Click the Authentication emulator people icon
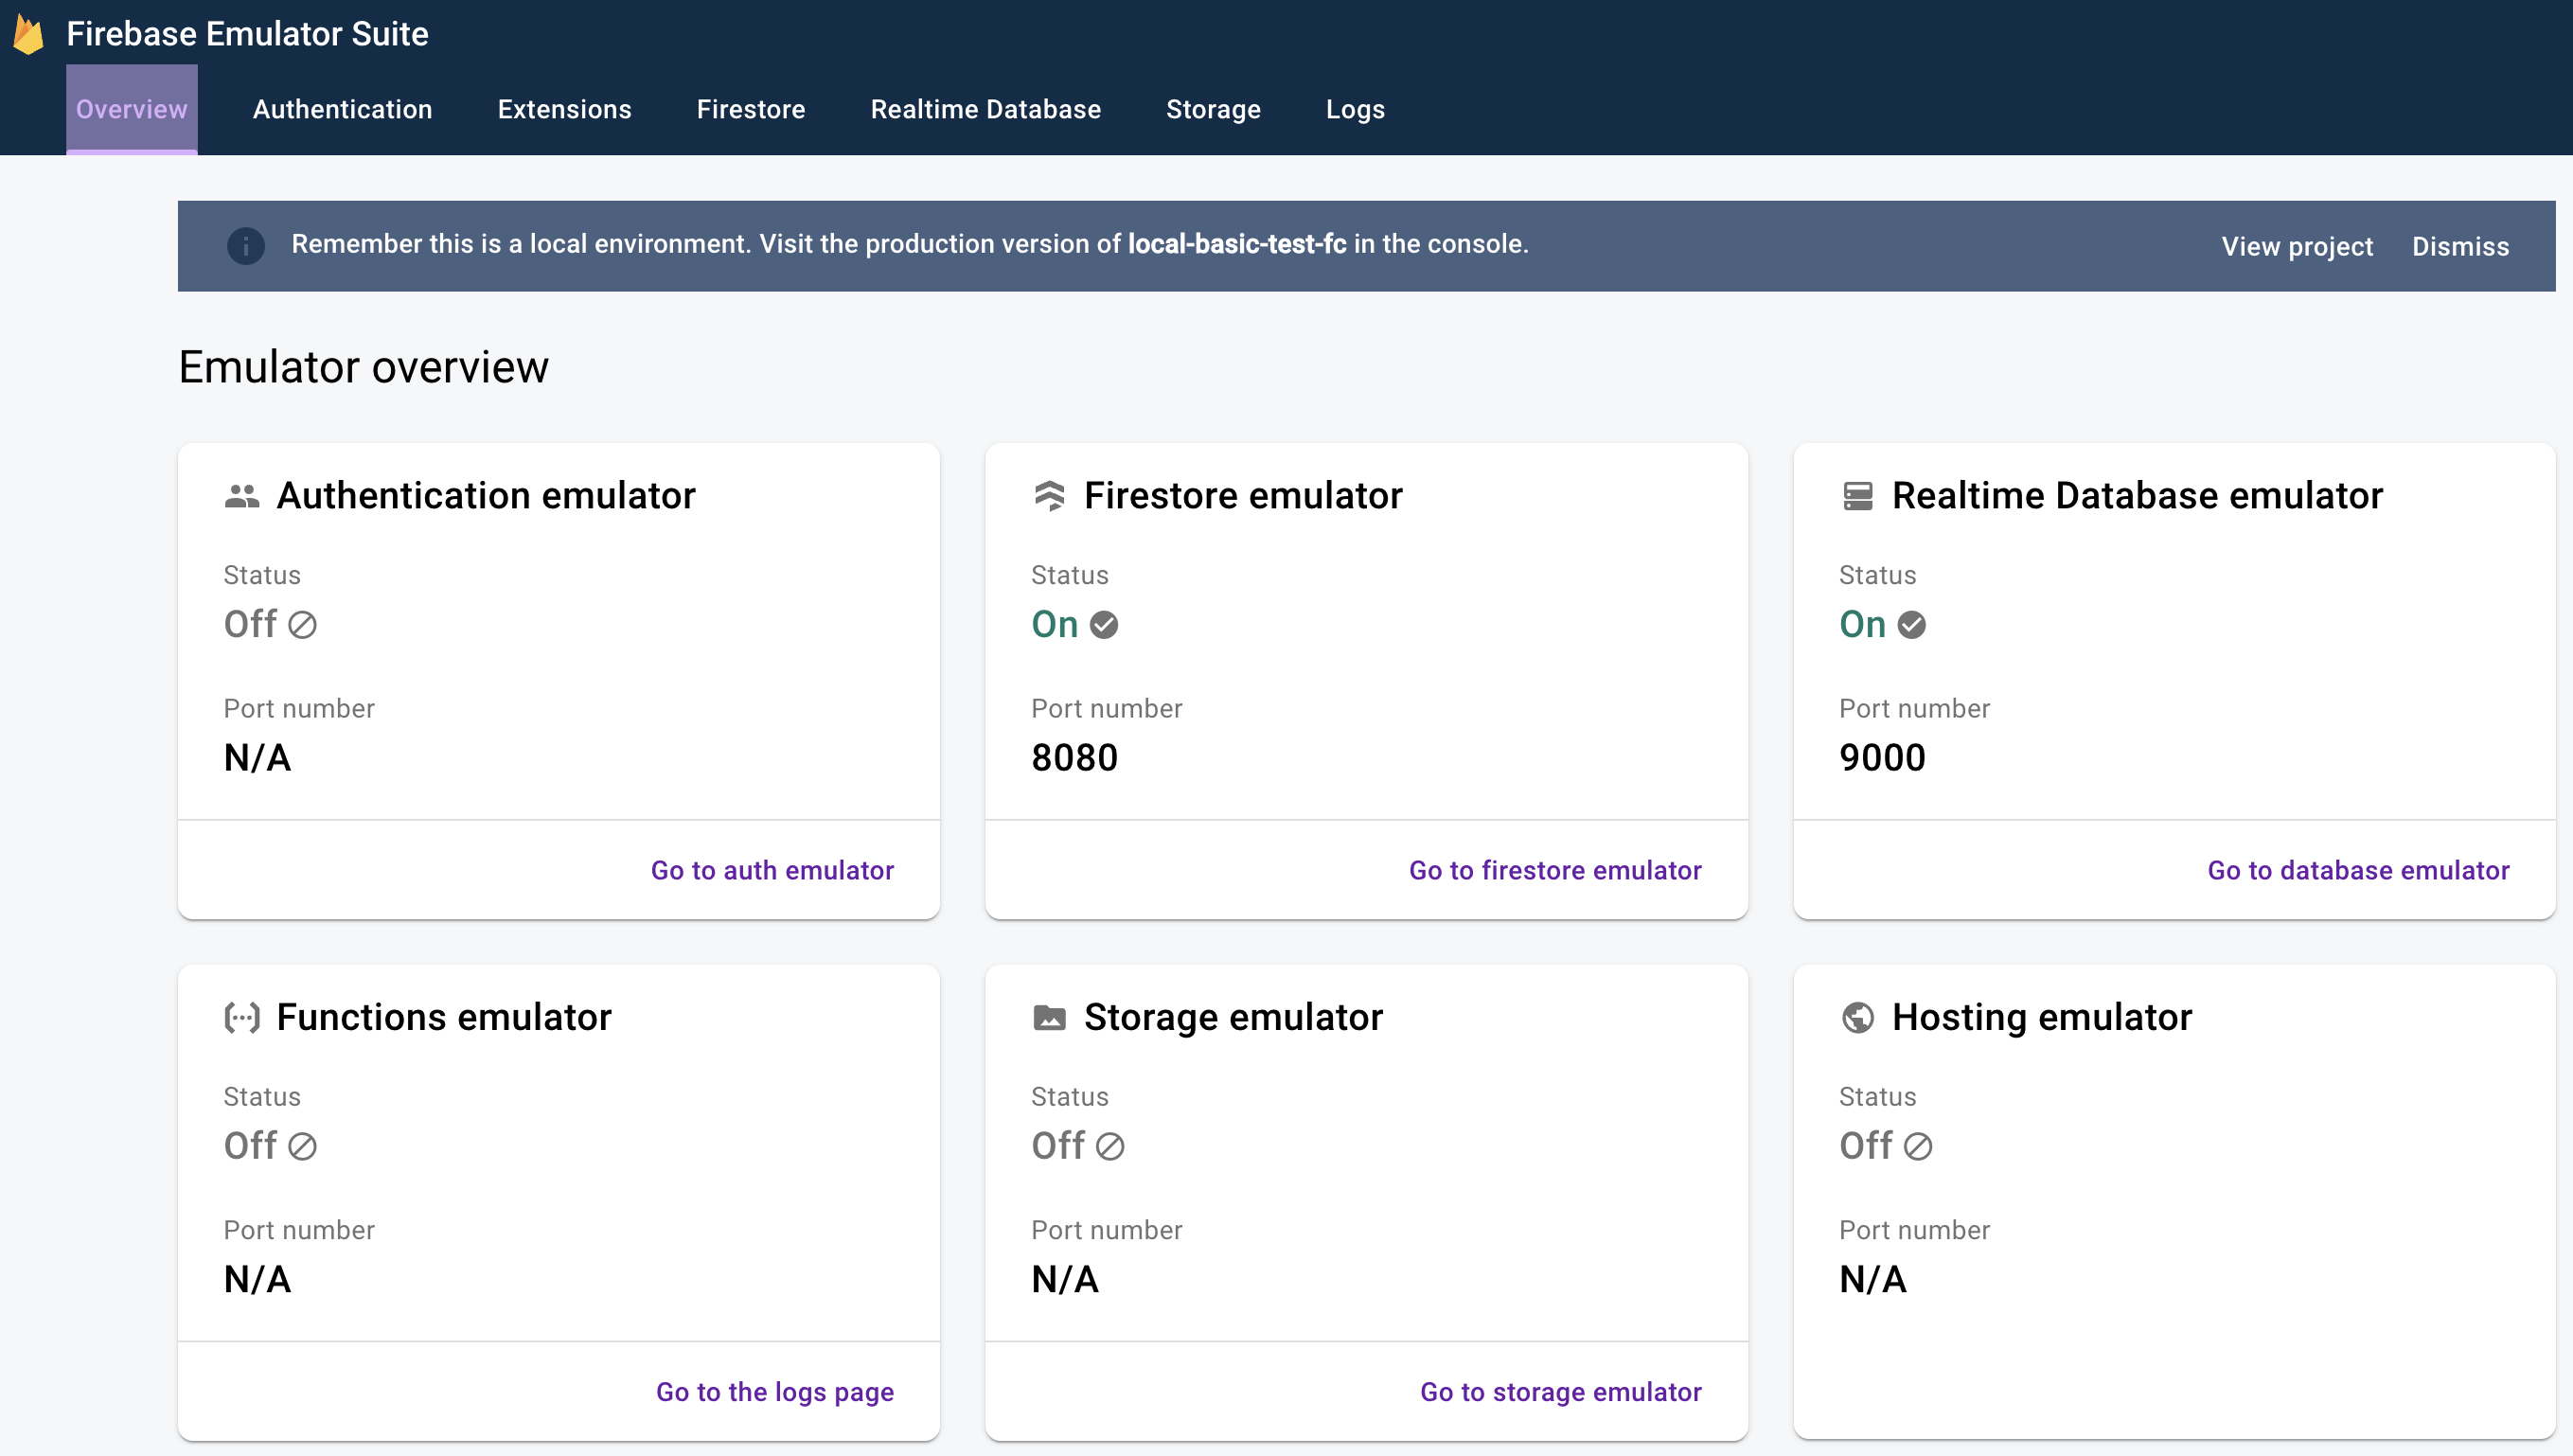This screenshot has width=2573, height=1456. click(242, 496)
